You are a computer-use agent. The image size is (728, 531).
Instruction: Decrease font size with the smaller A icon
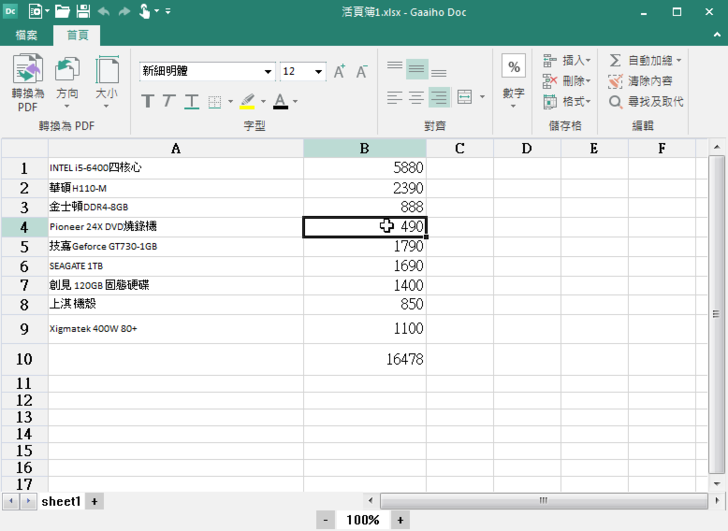(x=362, y=71)
